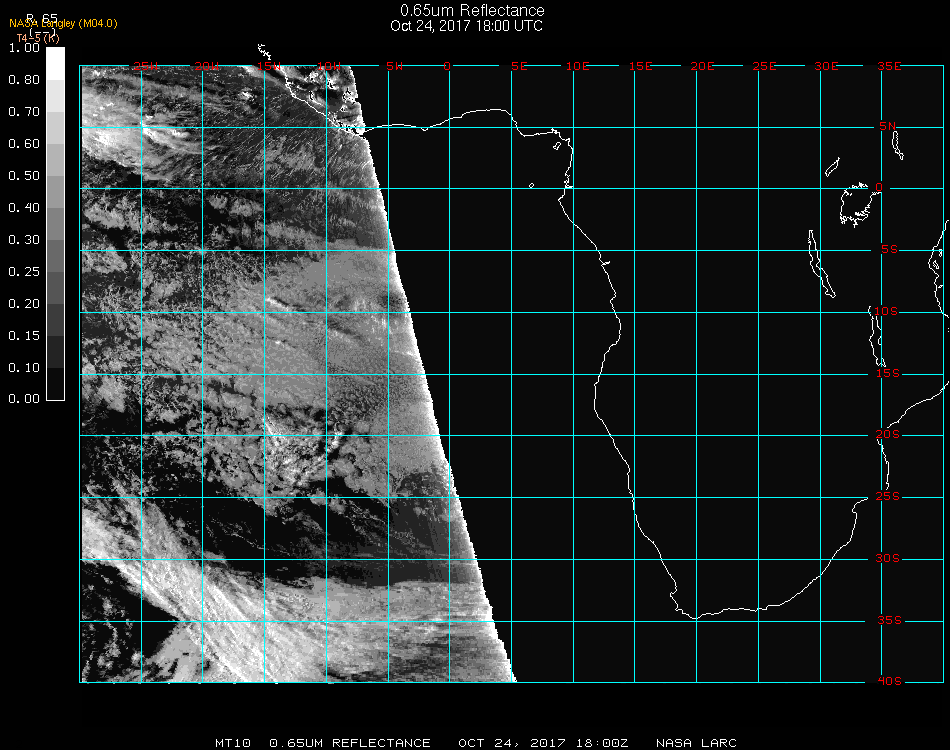Click the footer "0.65UM REFLECTANCE" text
The image size is (950, 750).
350,743
